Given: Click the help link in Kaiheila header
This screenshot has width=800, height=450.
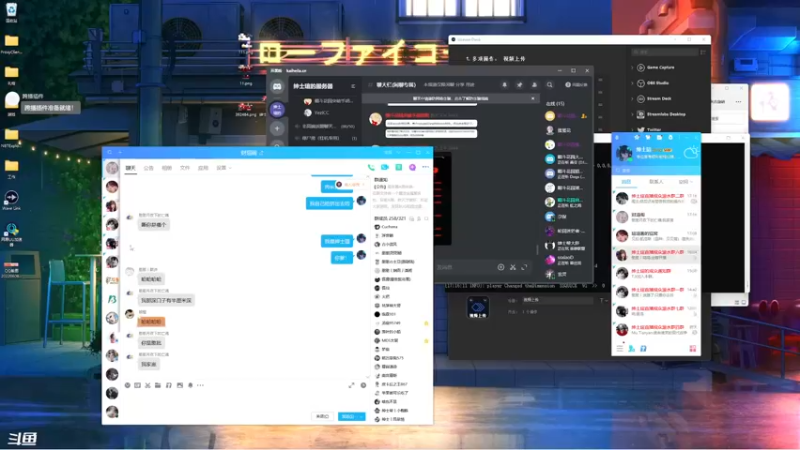Looking at the screenshot, I should pos(576,85).
